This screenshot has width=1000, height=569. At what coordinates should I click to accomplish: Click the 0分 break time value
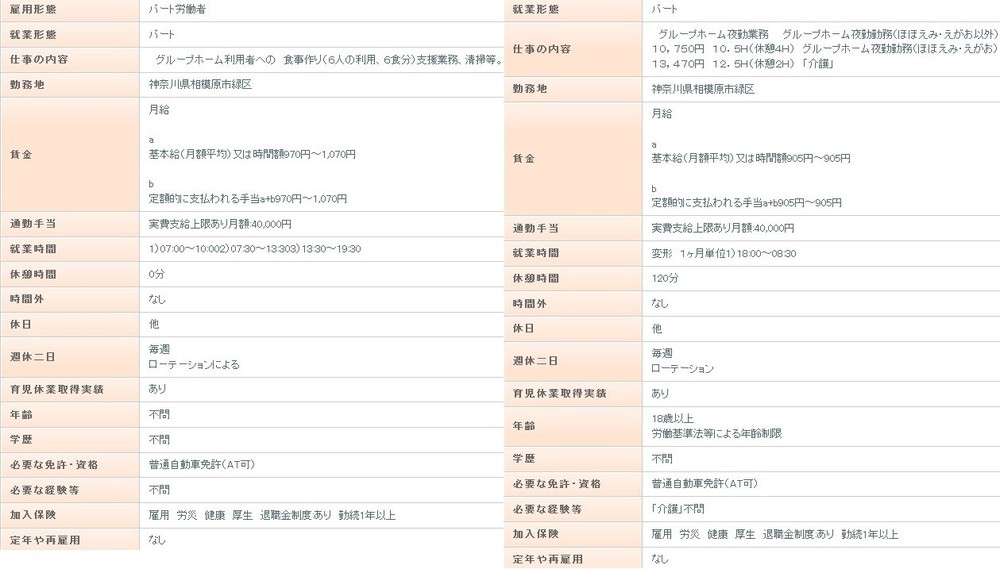click(156, 274)
